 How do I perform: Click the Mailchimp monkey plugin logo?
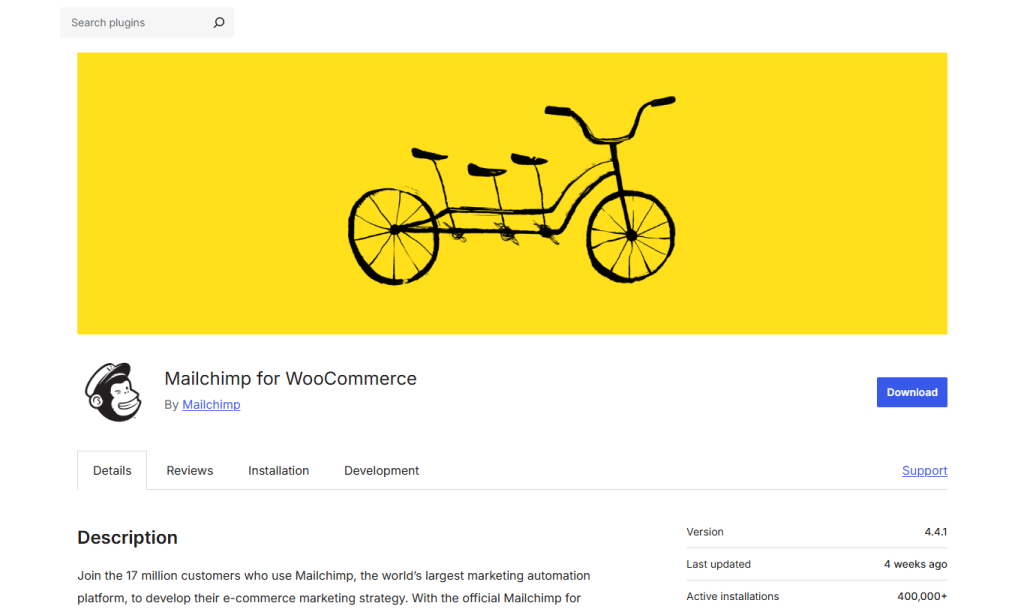[x=113, y=392]
